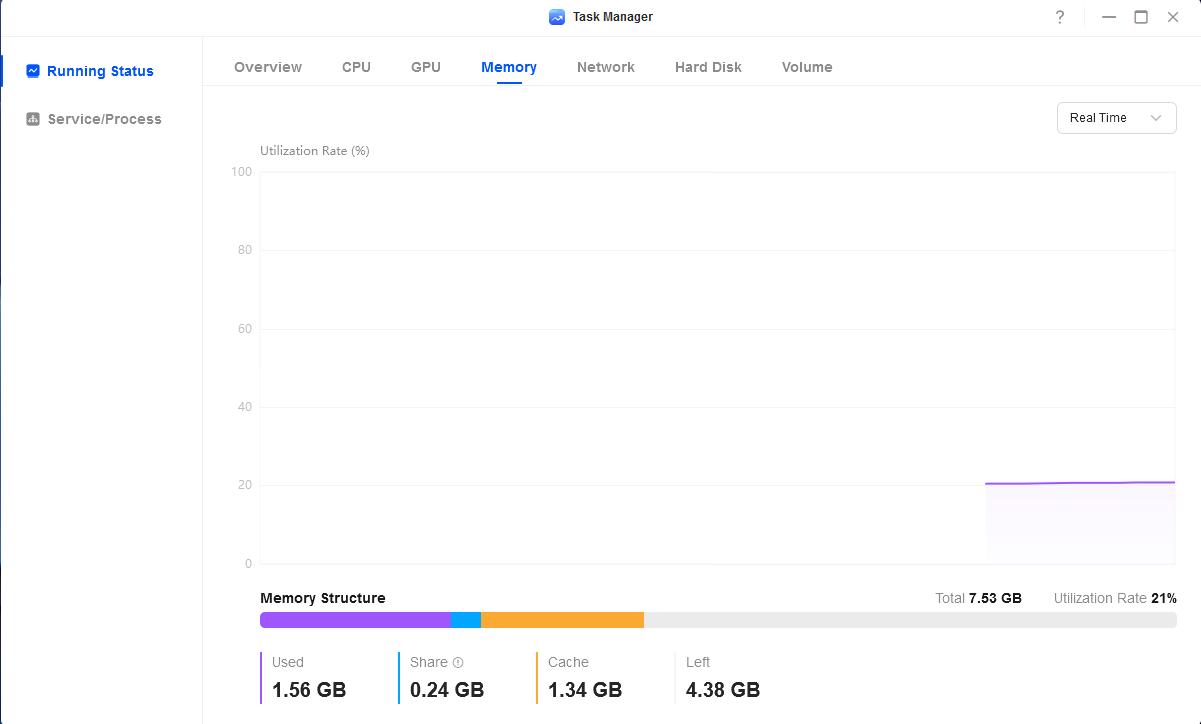Click the Running Status chart icon
1201x724 pixels.
33,71
